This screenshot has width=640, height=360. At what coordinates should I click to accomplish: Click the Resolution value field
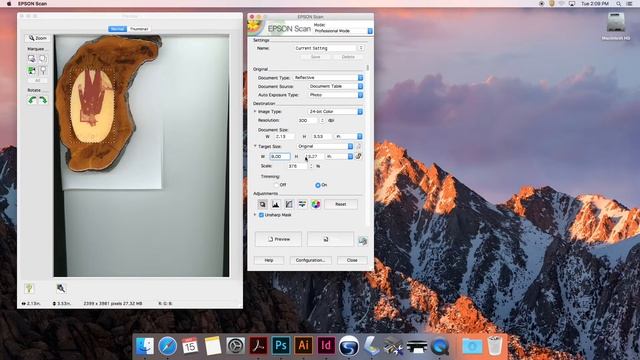(308, 120)
